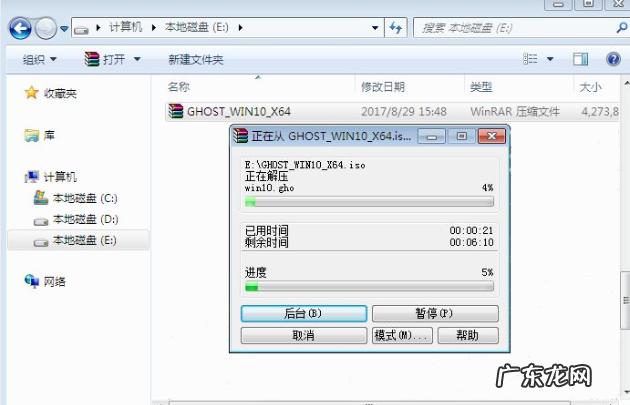The height and width of the screenshot is (405, 630).
Task: Click the 打开 toolbar button
Action: click(105, 59)
